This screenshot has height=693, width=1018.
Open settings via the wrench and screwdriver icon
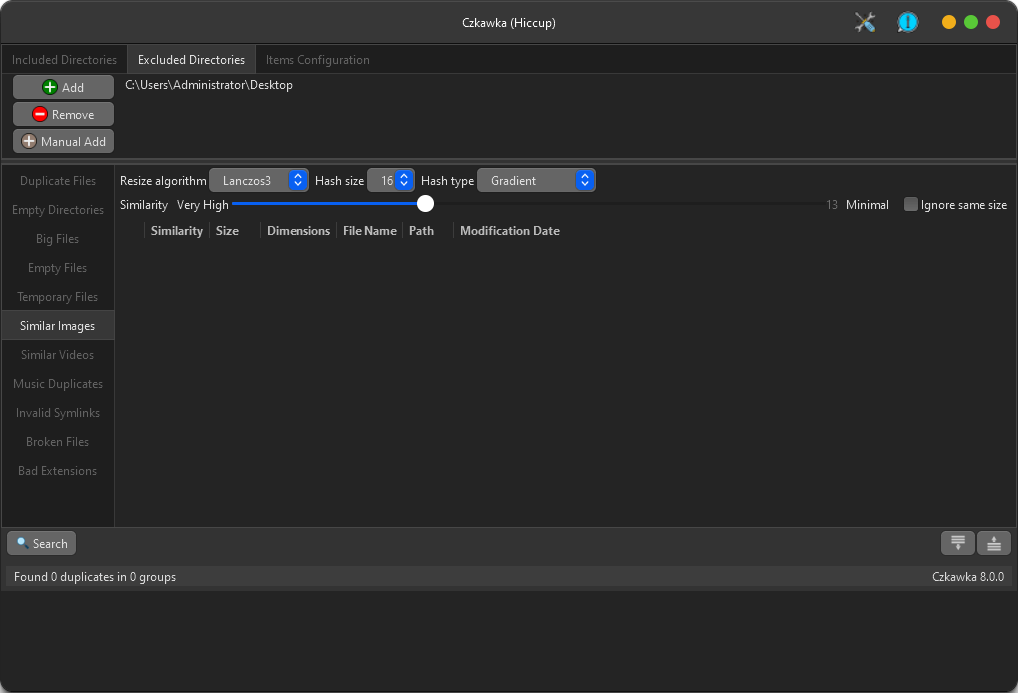click(x=864, y=21)
